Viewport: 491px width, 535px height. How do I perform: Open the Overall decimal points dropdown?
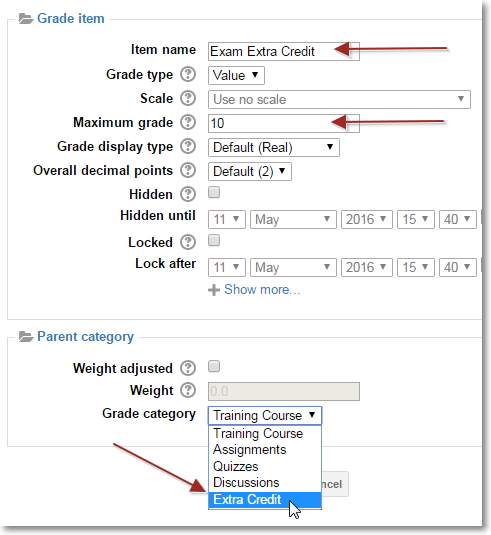click(250, 171)
